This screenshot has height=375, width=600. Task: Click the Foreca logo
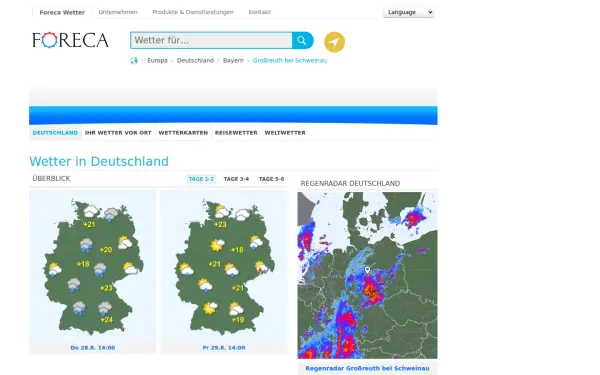coord(70,40)
